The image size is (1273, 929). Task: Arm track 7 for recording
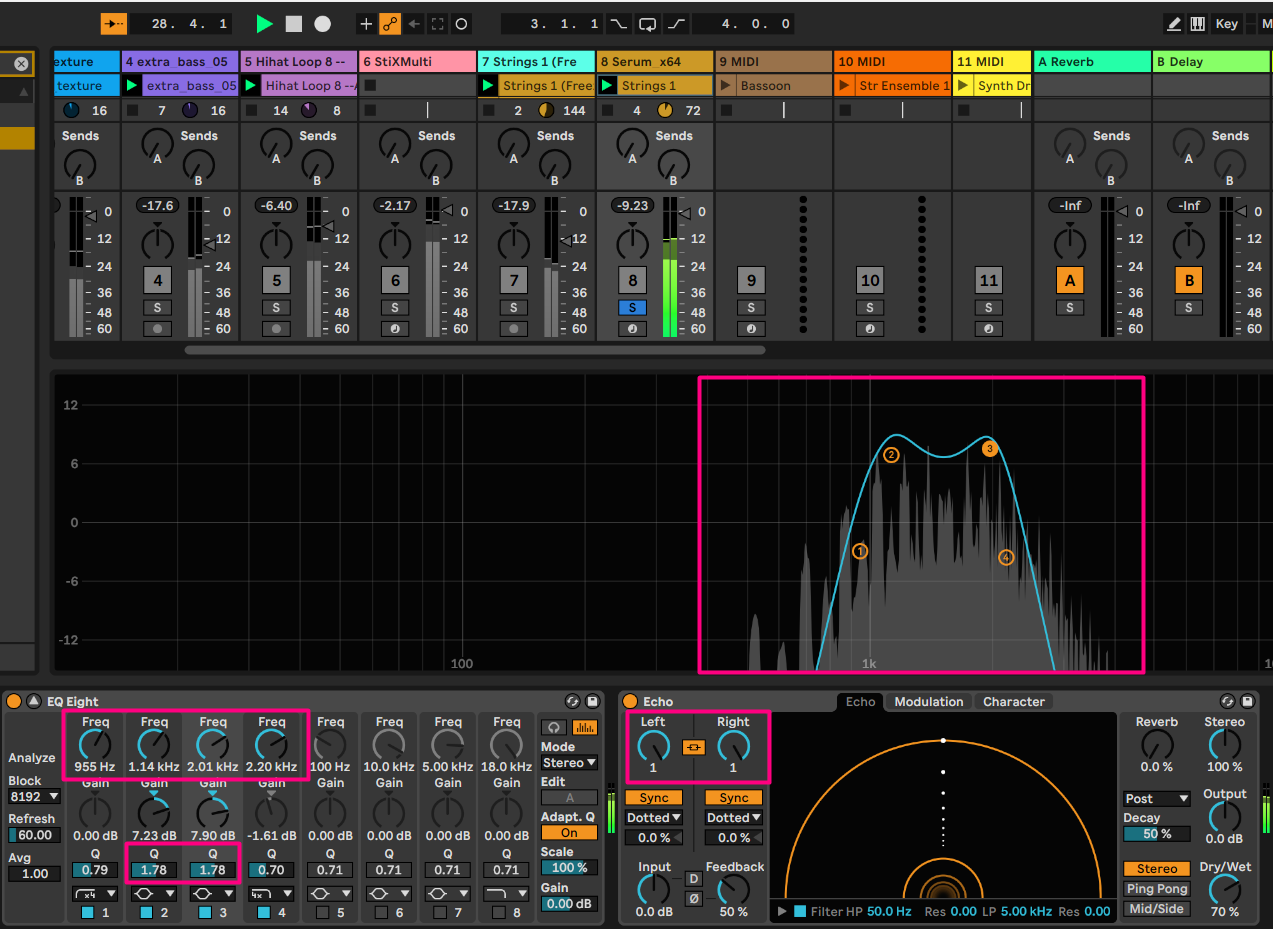coord(514,328)
